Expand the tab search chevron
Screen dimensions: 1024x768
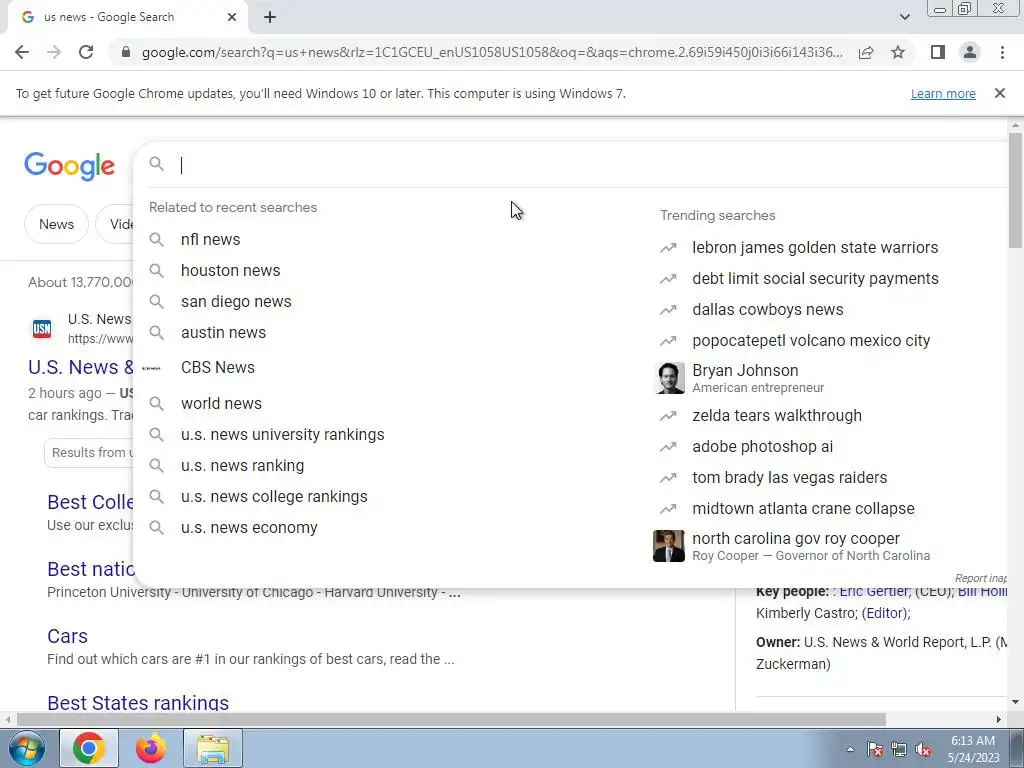pos(904,17)
